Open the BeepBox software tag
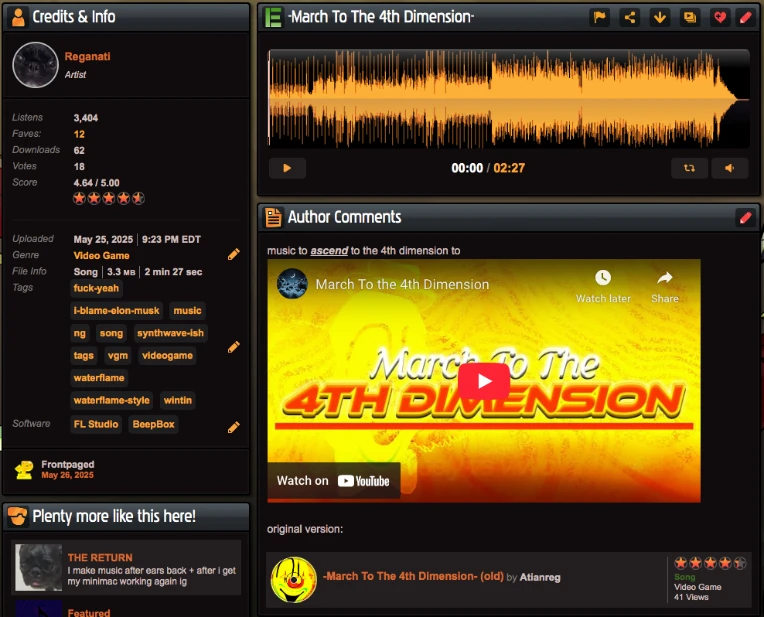Image resolution: width=764 pixels, height=617 pixels. point(153,424)
